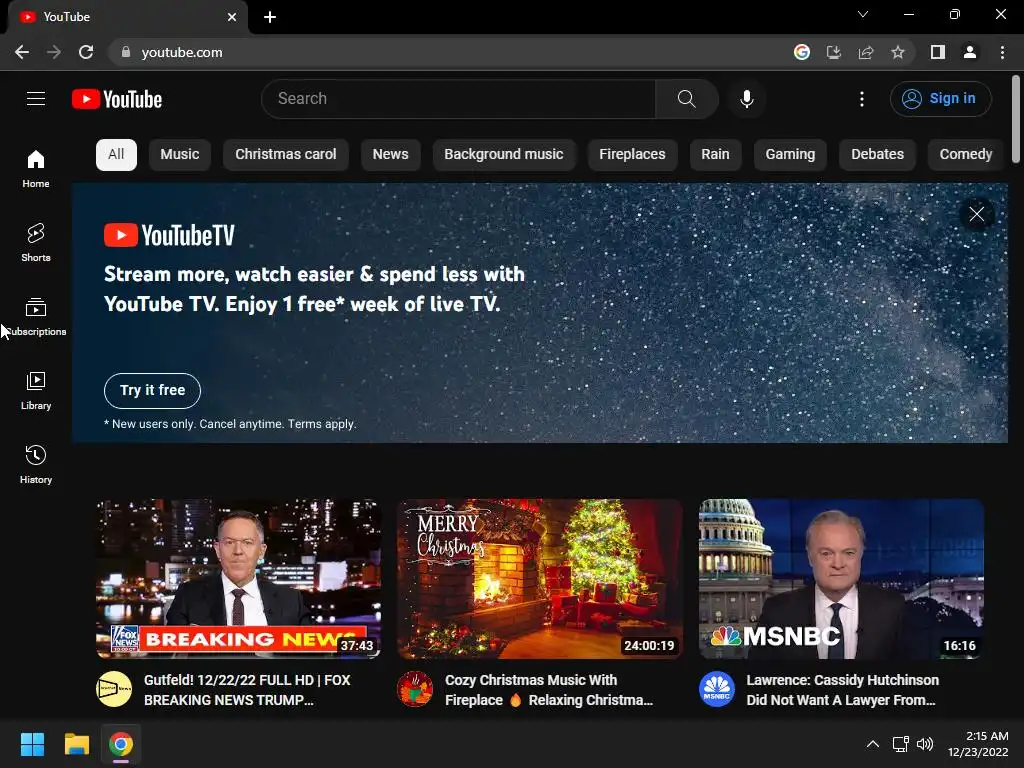The height and width of the screenshot is (768, 1024).
Task: Open Gutfeld video channel avatar
Action: pos(114,689)
